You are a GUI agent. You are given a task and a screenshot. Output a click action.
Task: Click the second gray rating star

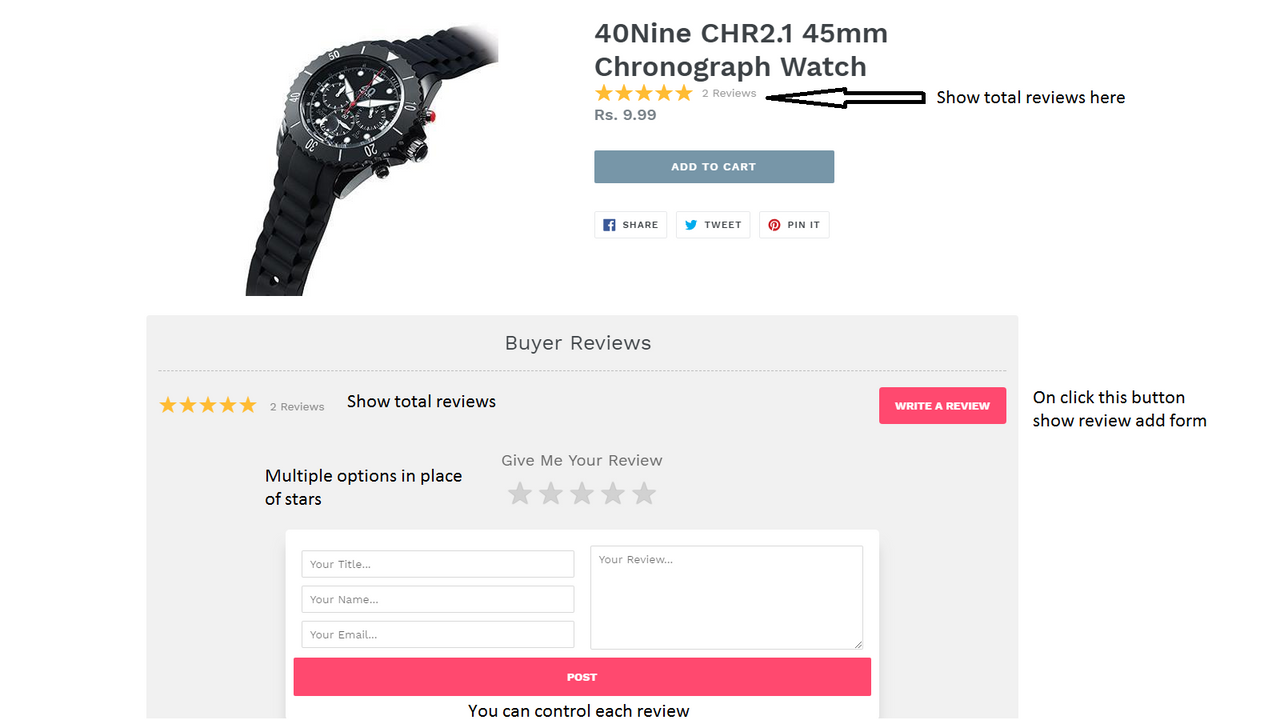[x=550, y=493]
